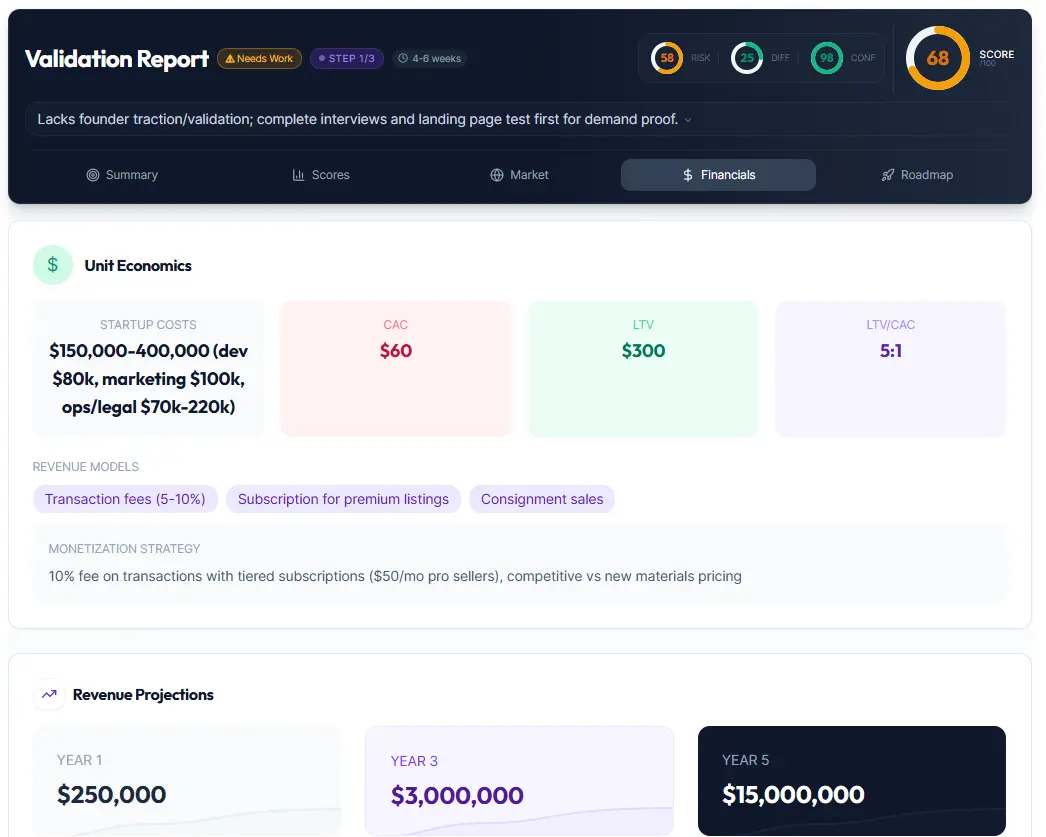The image size is (1046, 837).
Task: Select the Subscription for premium listings chip
Action: click(x=343, y=498)
